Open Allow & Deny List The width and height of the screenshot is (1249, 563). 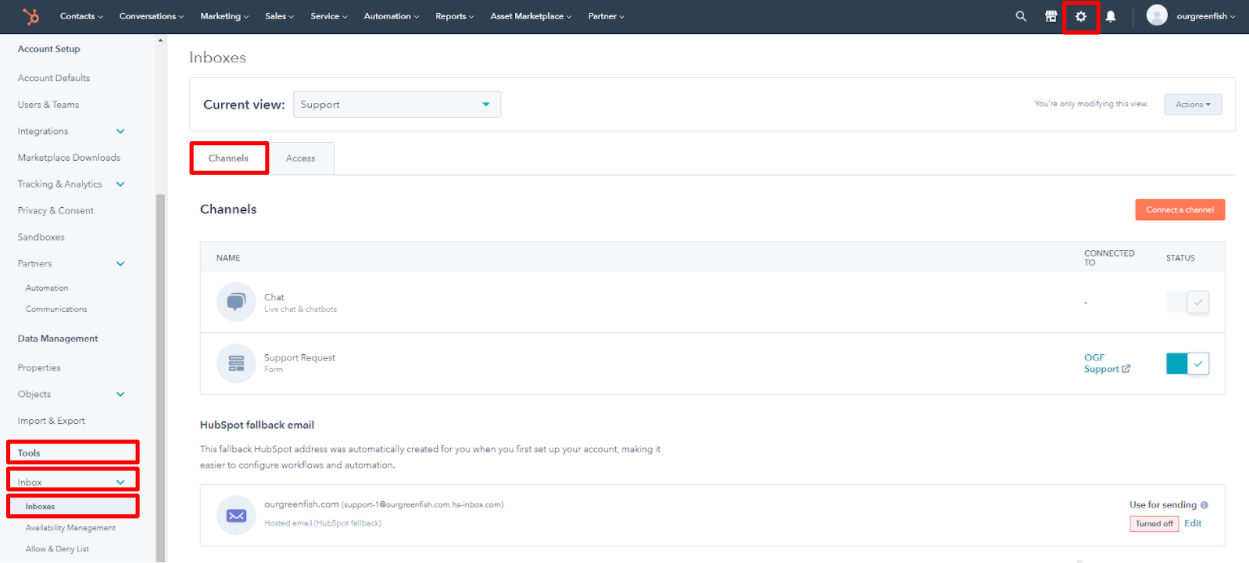(57, 549)
